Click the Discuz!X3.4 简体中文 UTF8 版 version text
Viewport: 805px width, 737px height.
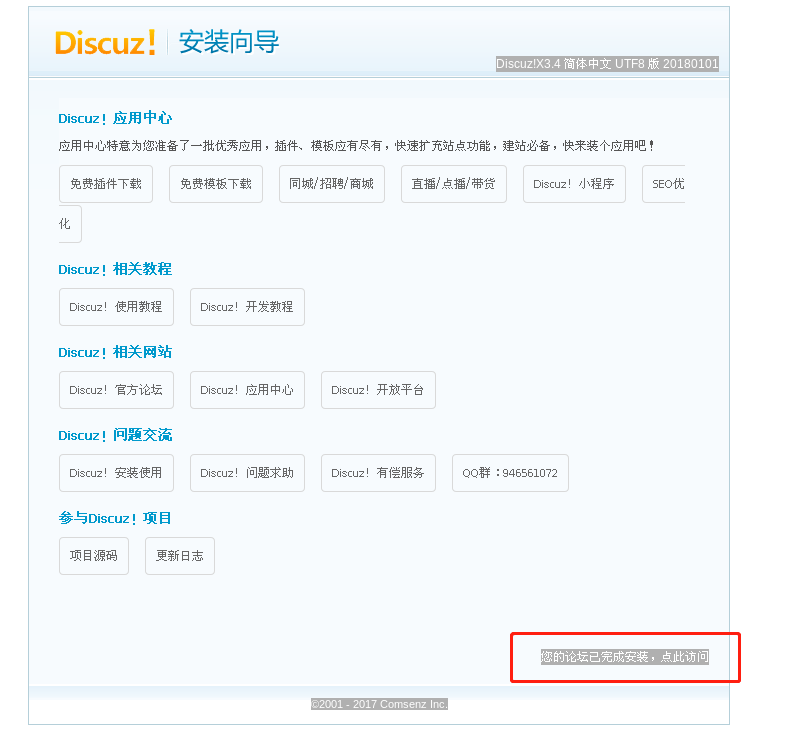coord(607,64)
